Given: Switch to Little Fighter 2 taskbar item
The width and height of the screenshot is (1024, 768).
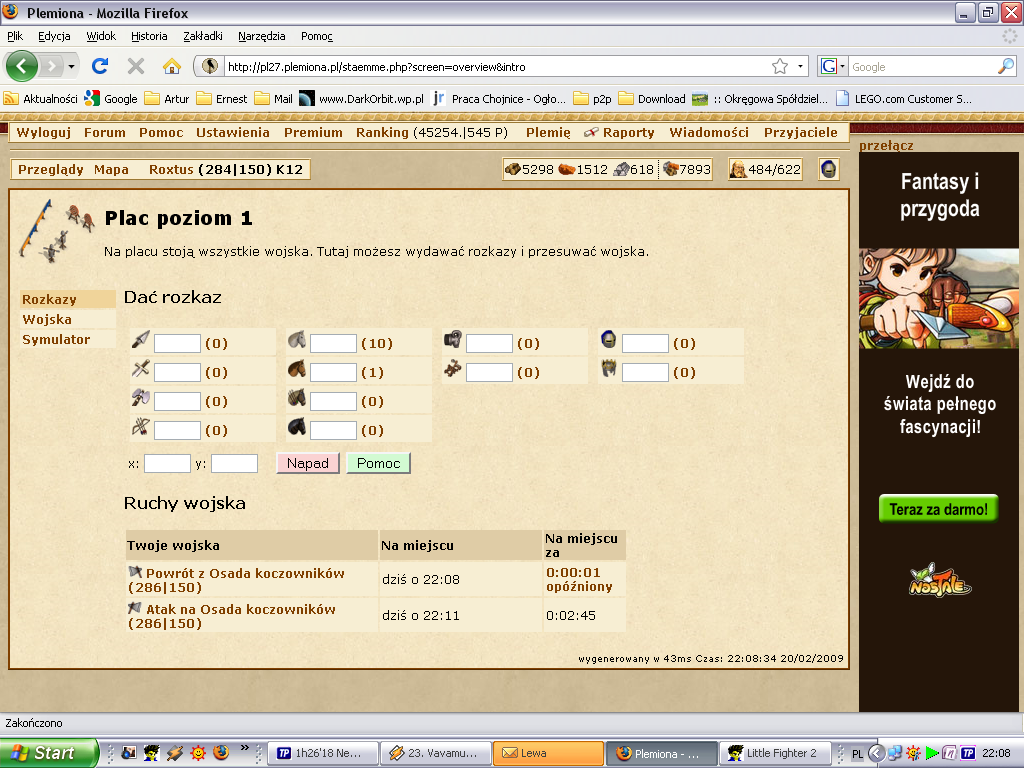Looking at the screenshot, I should (775, 753).
